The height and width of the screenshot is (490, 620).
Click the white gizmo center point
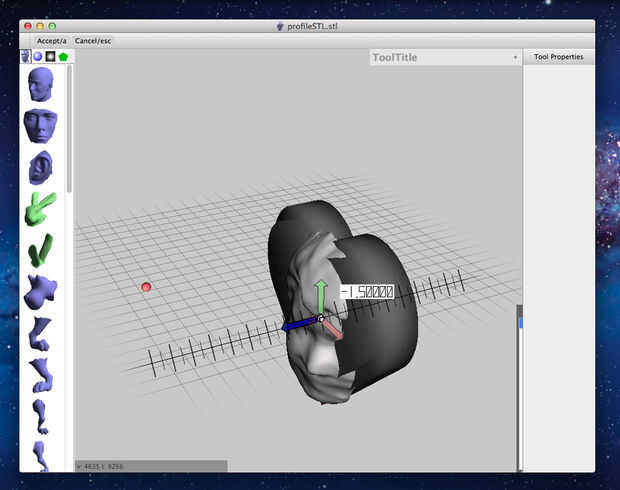321,318
